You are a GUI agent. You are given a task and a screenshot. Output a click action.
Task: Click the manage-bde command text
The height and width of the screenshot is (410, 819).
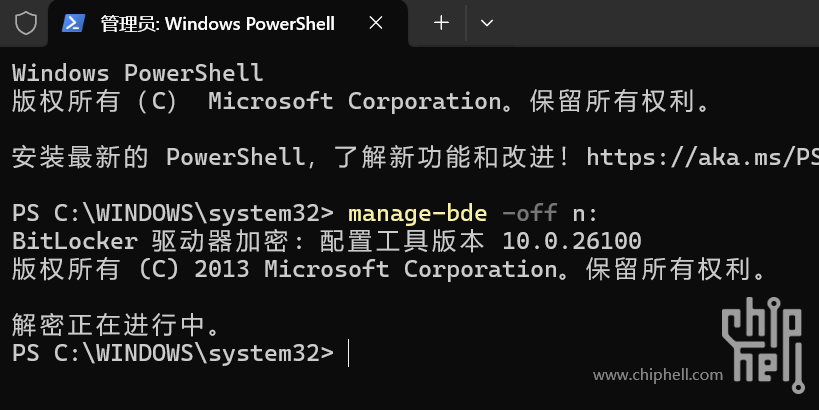[x=416, y=213]
